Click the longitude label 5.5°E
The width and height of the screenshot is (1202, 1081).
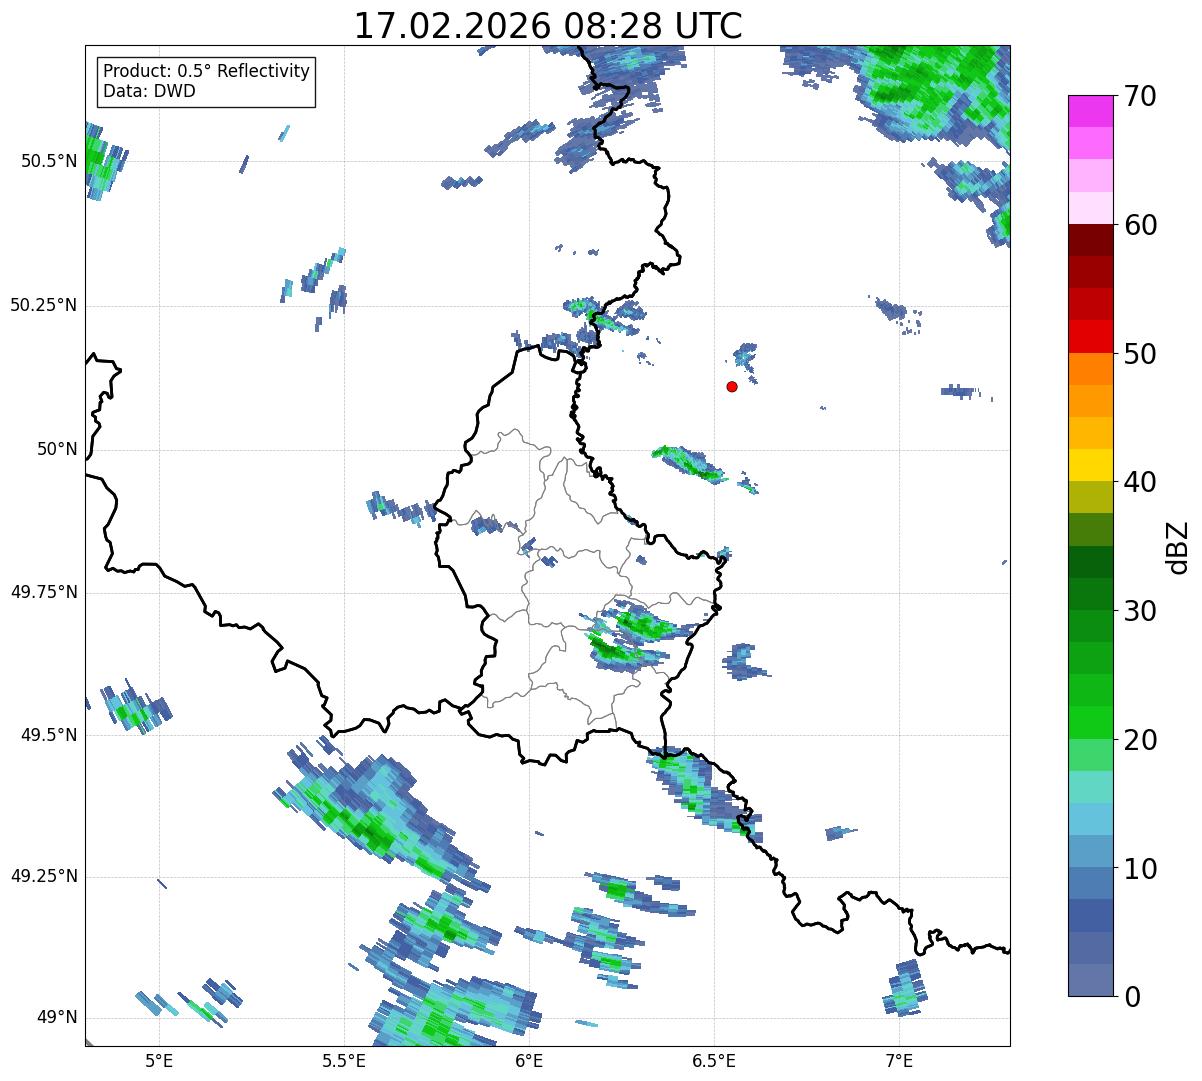point(344,1060)
